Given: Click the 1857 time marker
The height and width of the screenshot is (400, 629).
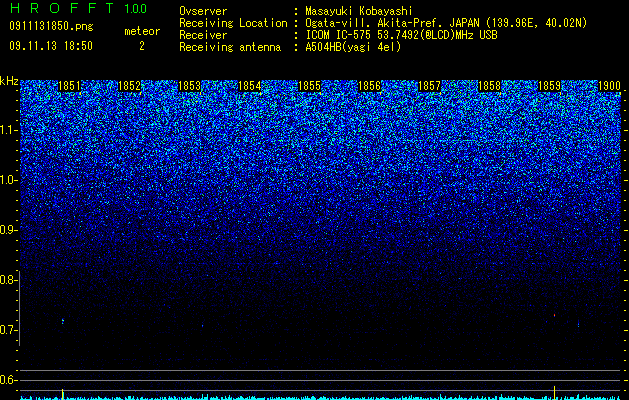Looking at the screenshot, I should (430, 86).
